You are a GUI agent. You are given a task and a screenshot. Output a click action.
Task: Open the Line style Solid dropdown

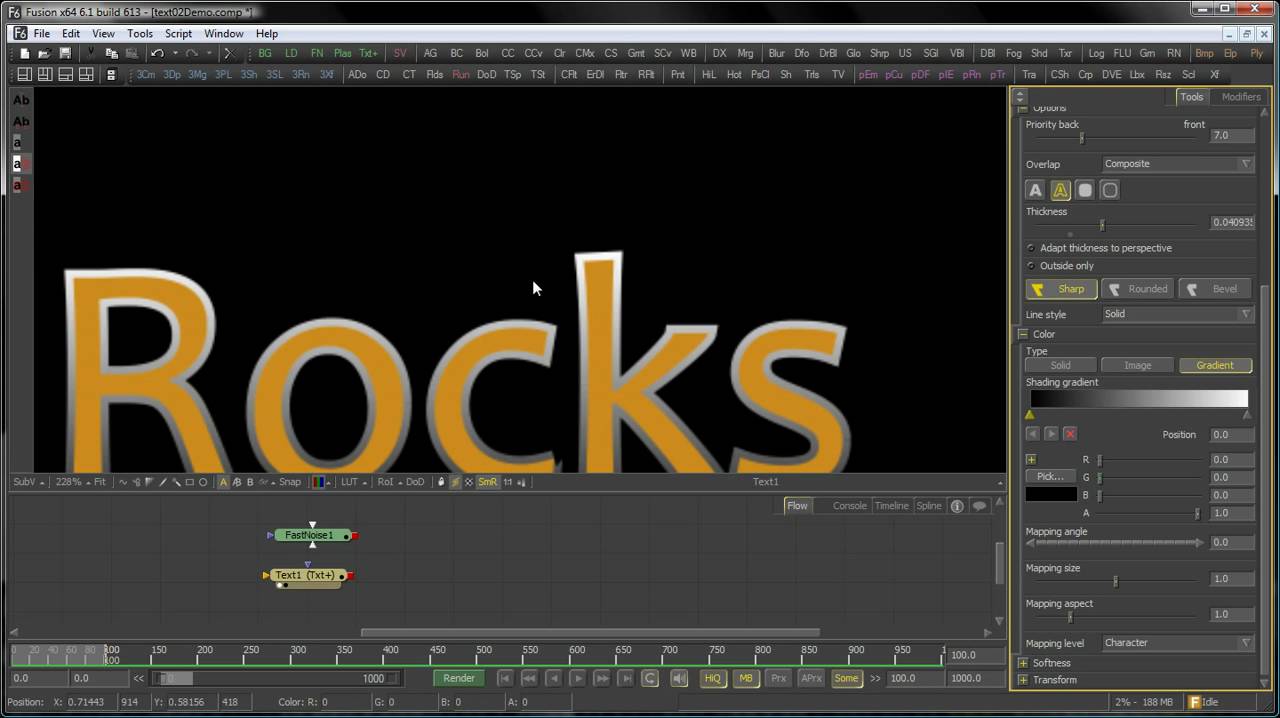click(1178, 314)
